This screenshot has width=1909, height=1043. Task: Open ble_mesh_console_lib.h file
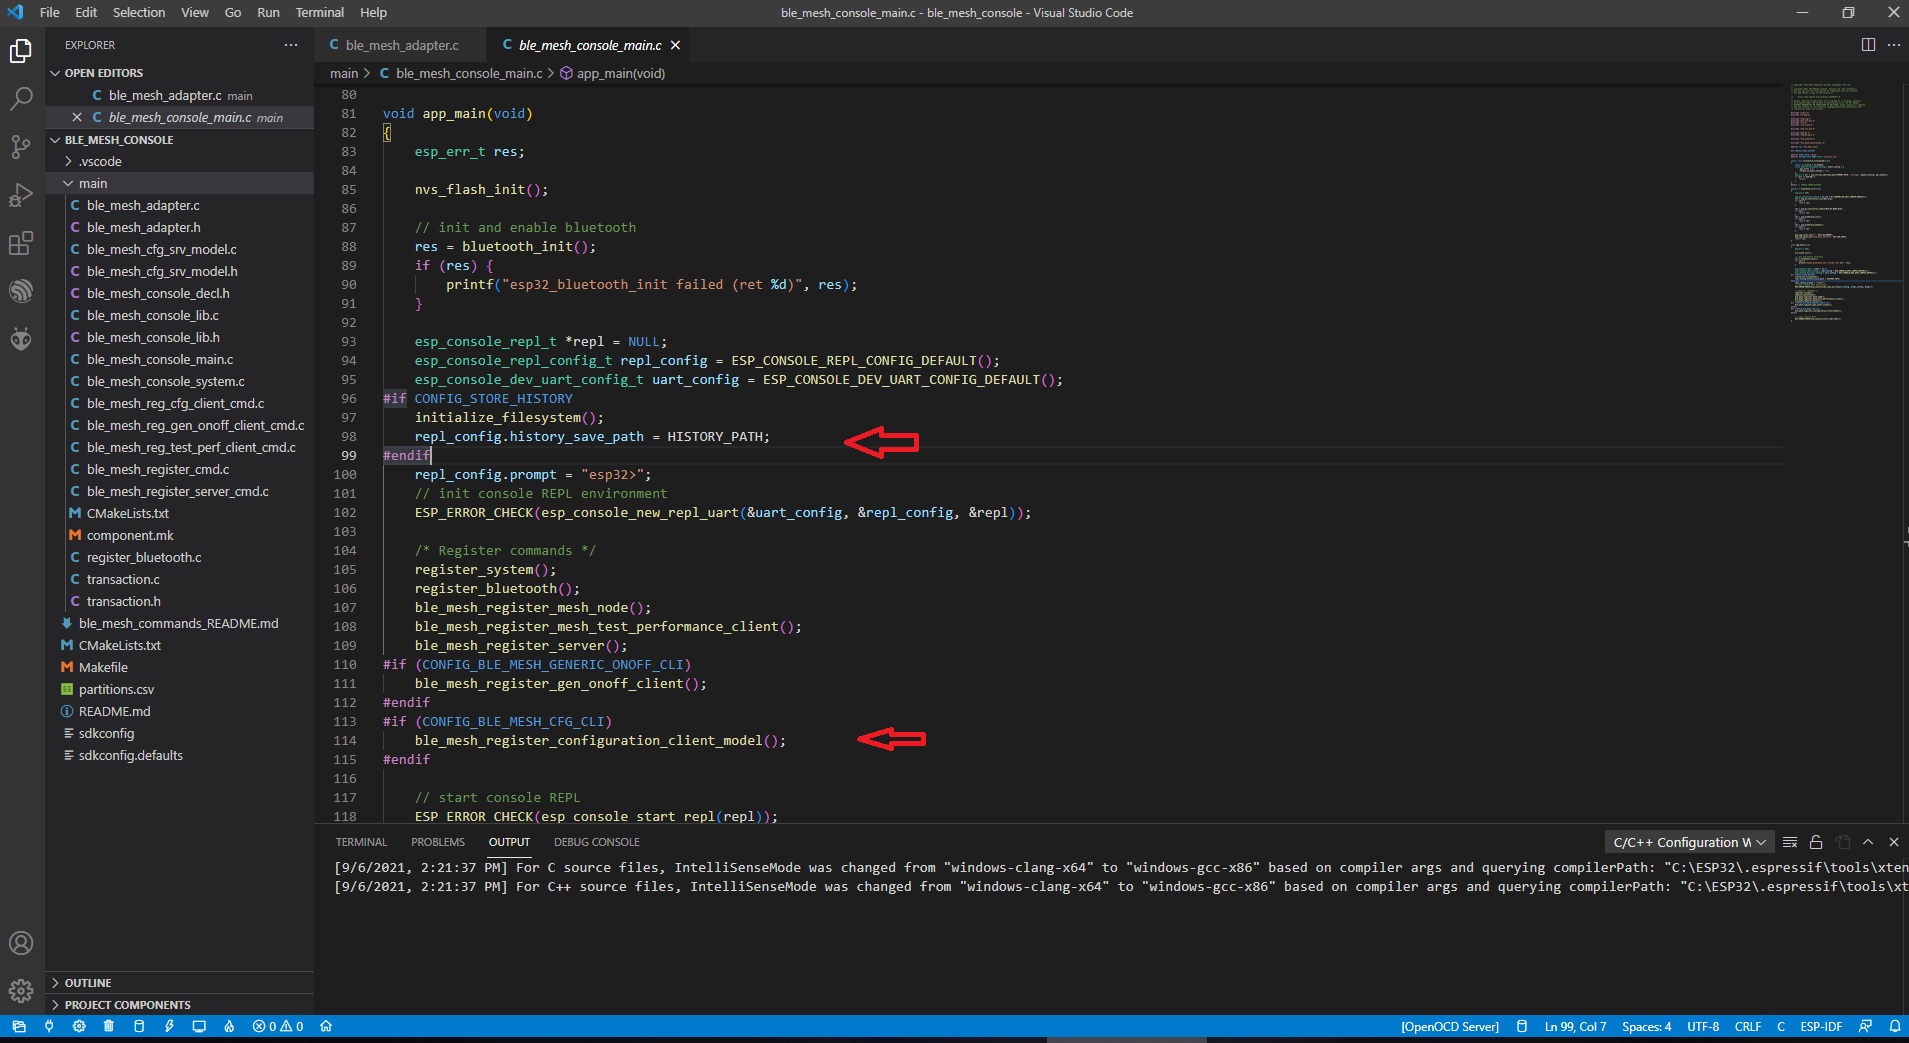point(153,337)
